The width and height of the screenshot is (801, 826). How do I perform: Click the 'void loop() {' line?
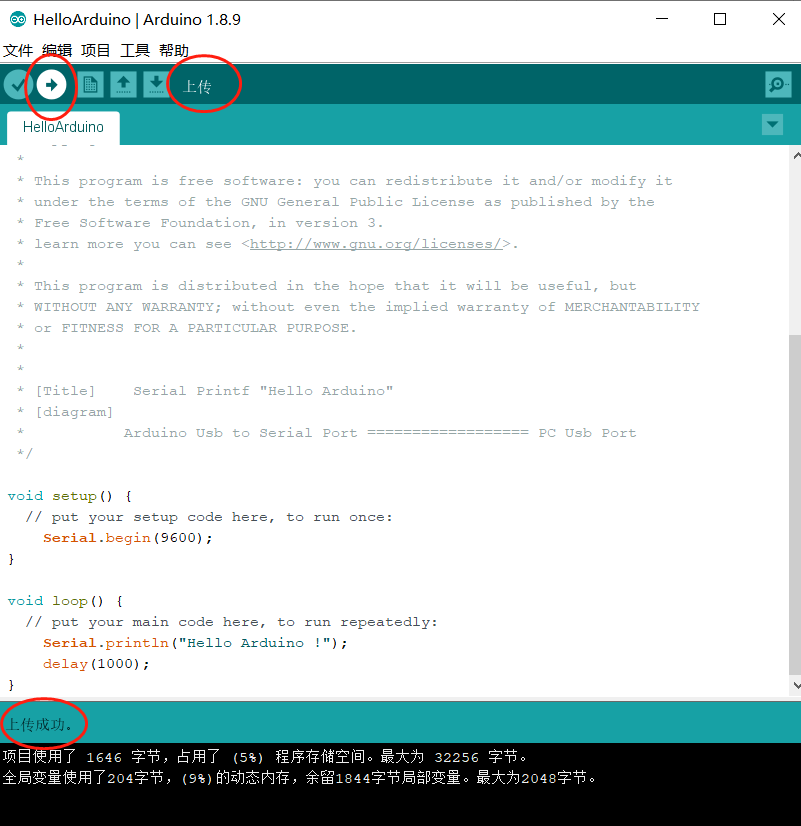(x=65, y=601)
